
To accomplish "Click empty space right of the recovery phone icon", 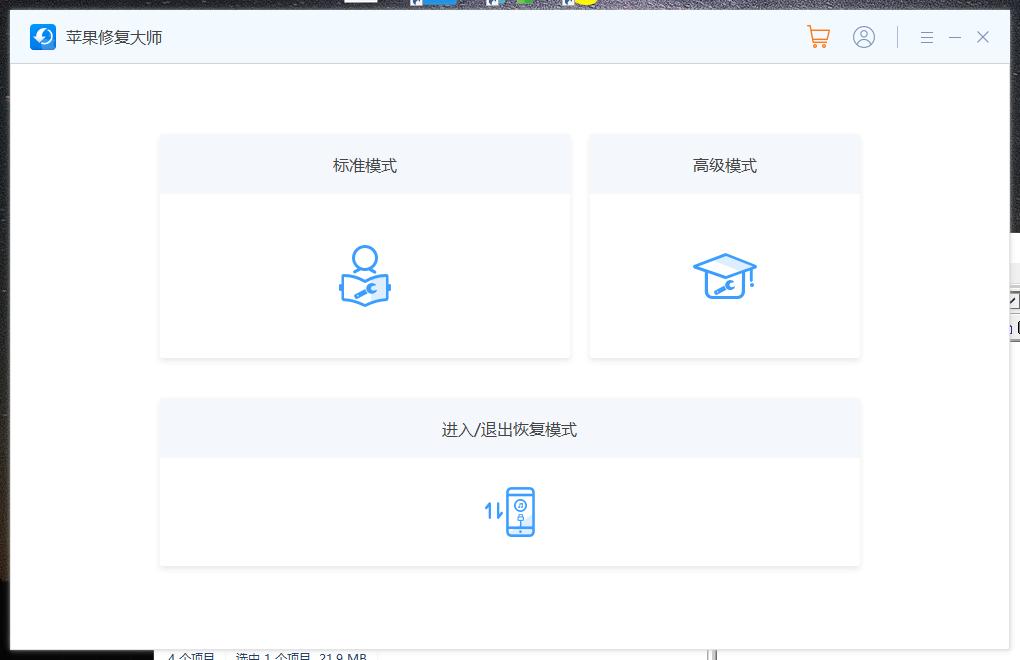I will coord(700,512).
